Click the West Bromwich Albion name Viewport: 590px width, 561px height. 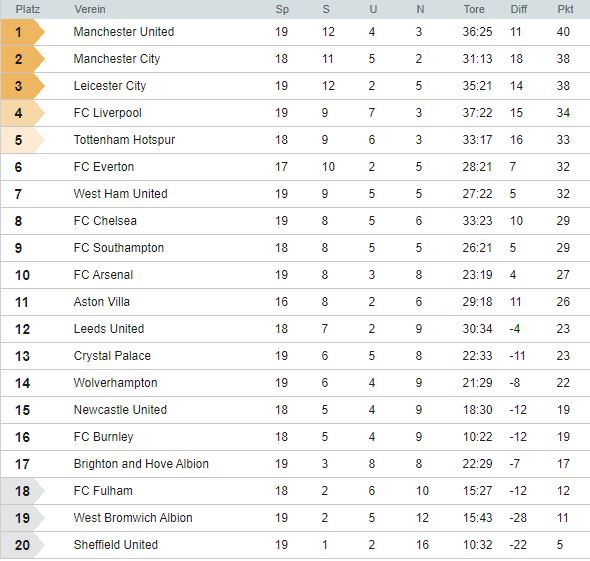click(x=133, y=518)
